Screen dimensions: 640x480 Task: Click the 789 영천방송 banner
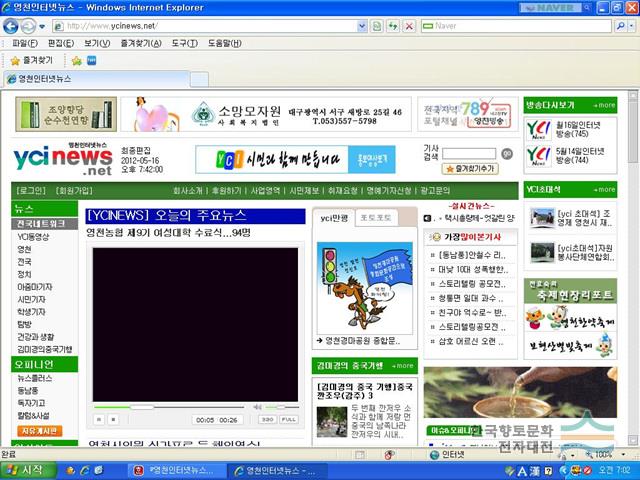tap(467, 114)
